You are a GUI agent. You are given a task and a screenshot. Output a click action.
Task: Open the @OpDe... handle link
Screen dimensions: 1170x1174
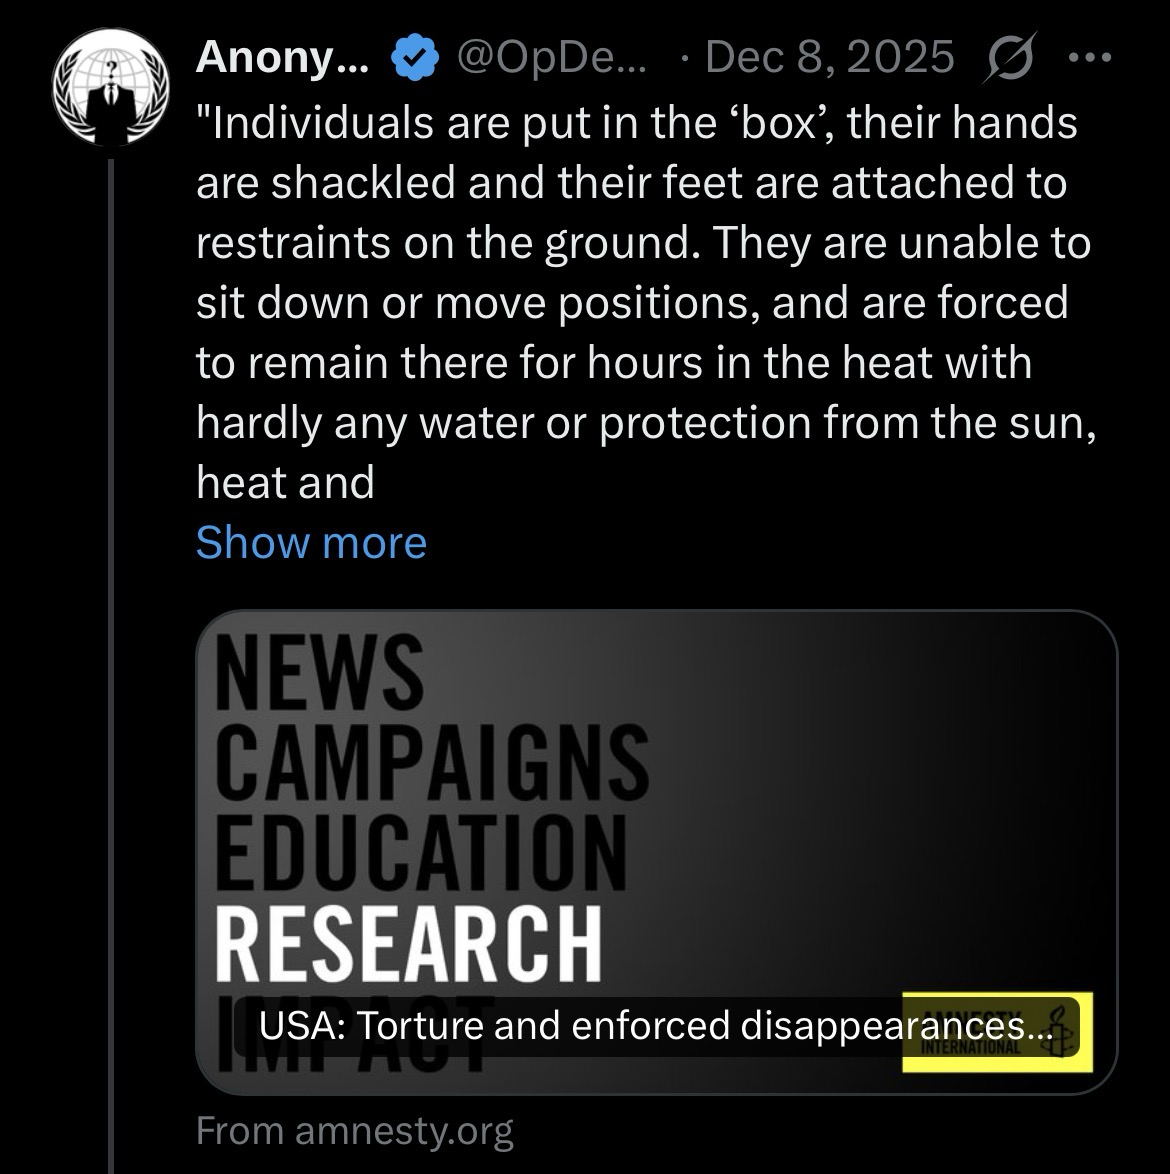(551, 57)
